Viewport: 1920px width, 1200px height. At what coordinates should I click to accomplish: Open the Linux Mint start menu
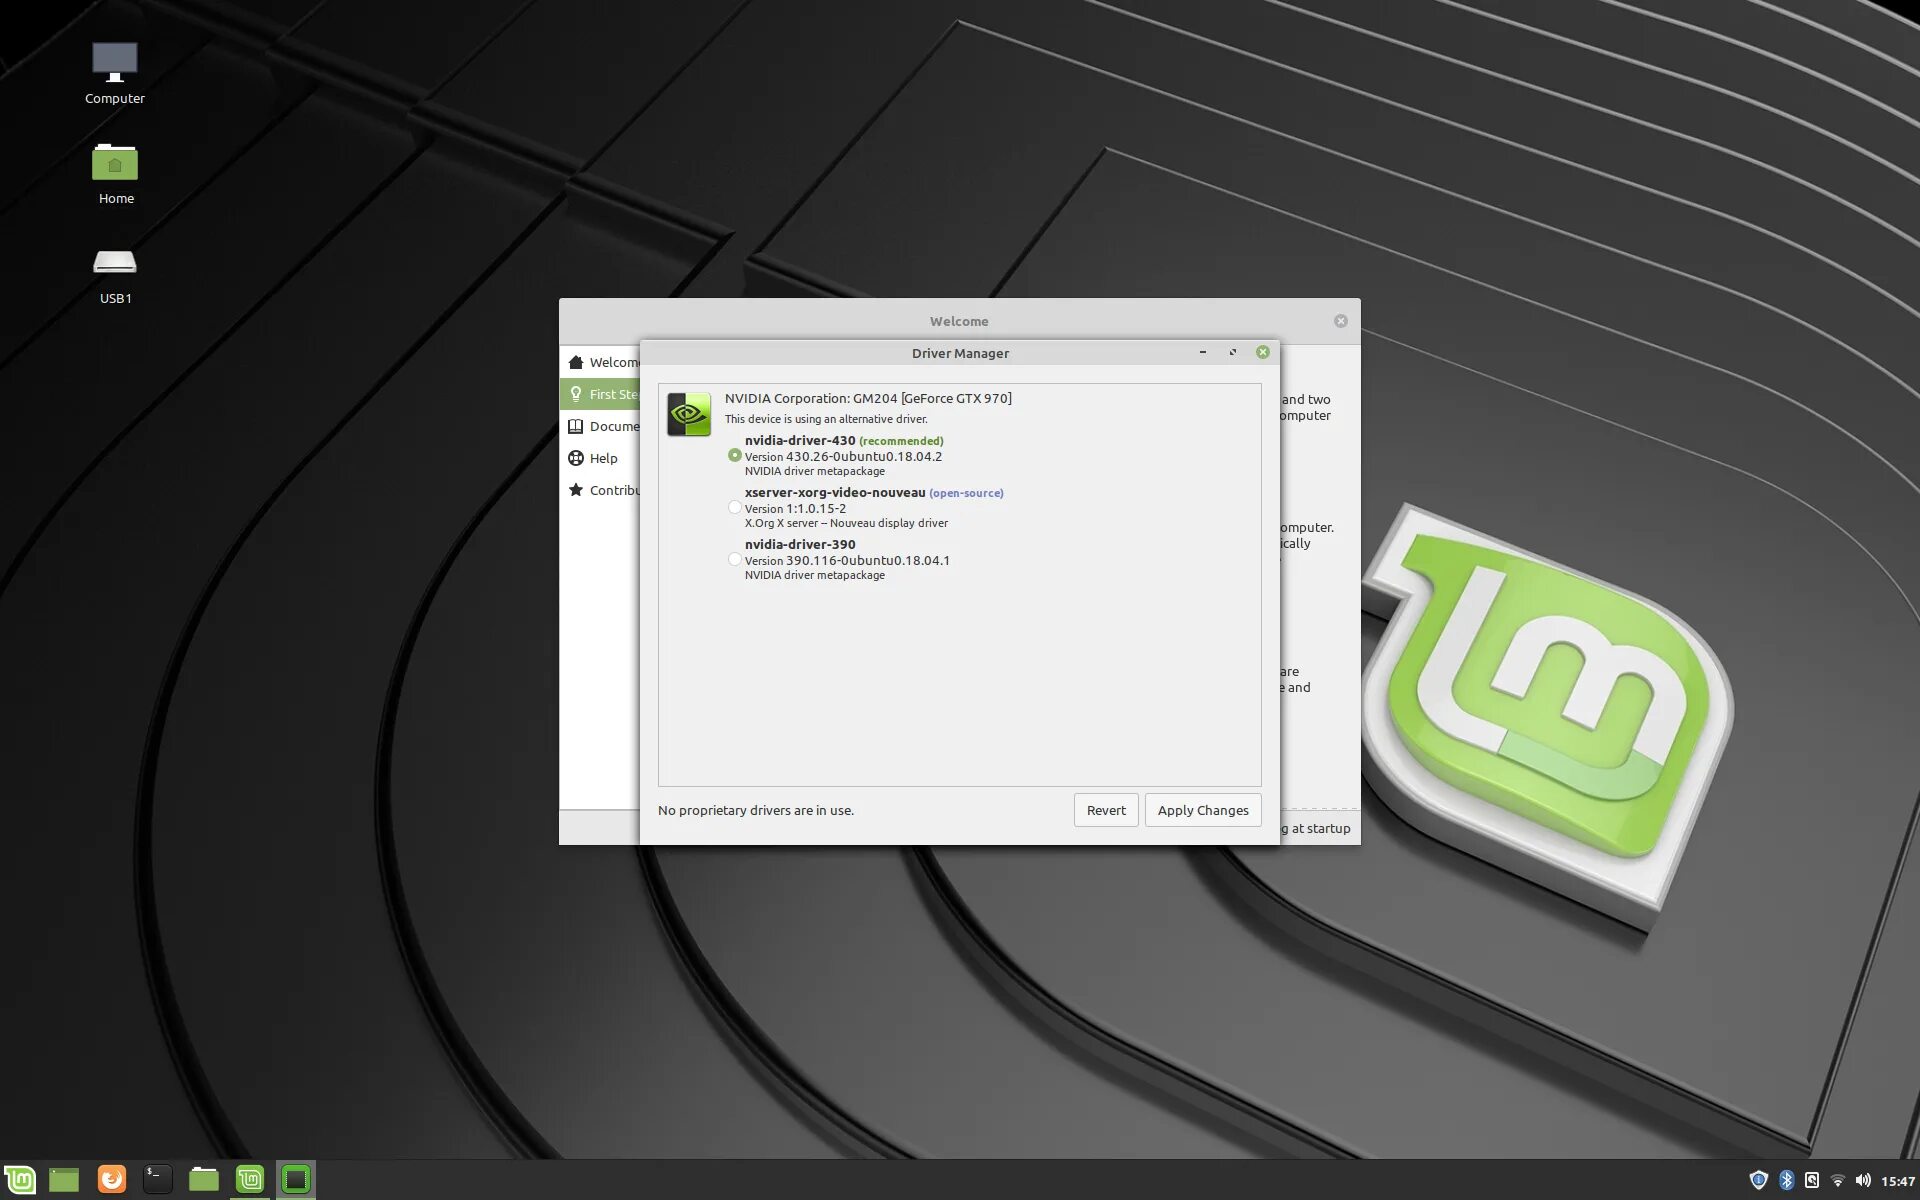(x=20, y=1180)
